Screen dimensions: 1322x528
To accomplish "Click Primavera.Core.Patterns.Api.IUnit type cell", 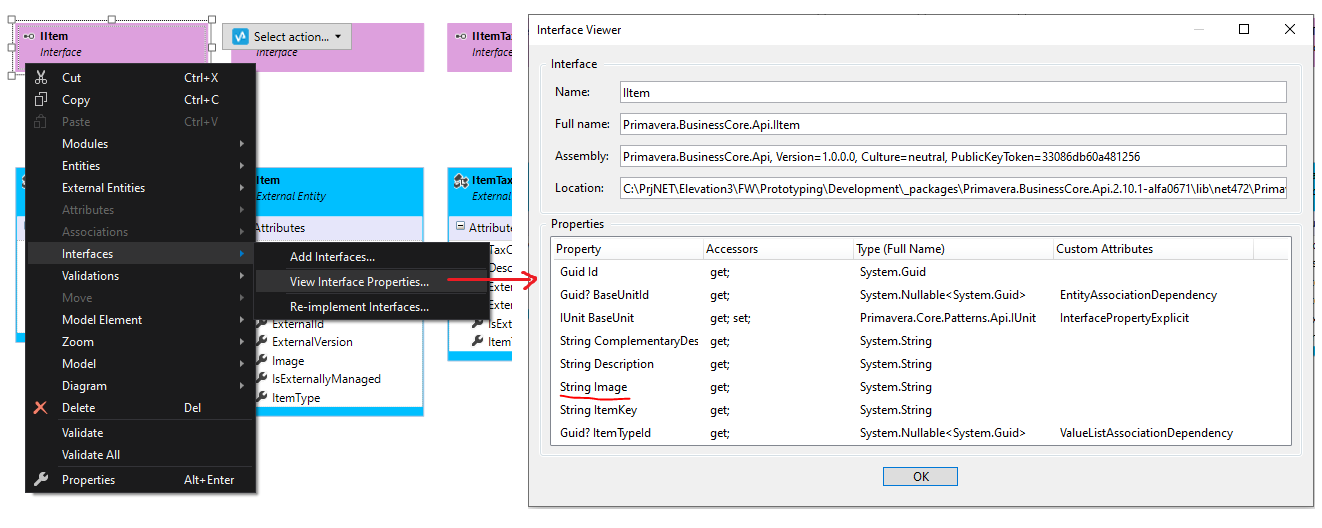I will [948, 318].
